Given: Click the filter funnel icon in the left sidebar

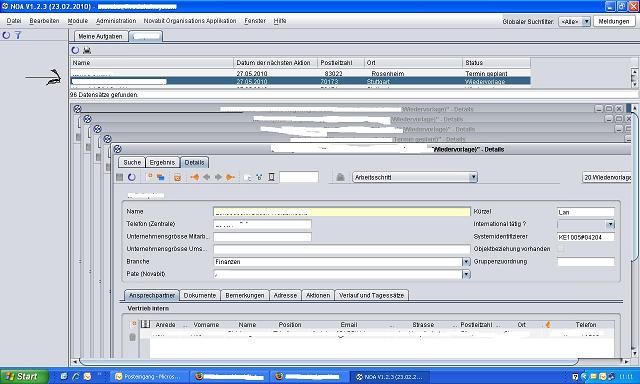Looking at the screenshot, I should [18, 35].
